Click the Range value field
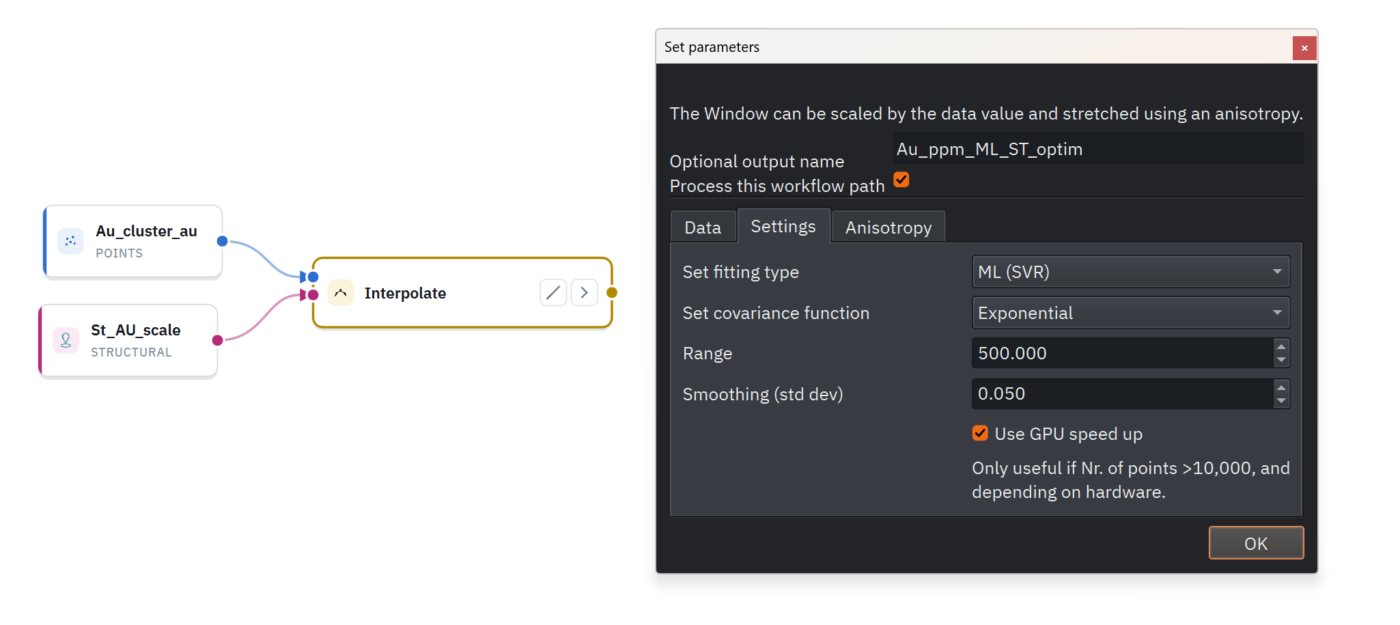 [x=1122, y=353]
